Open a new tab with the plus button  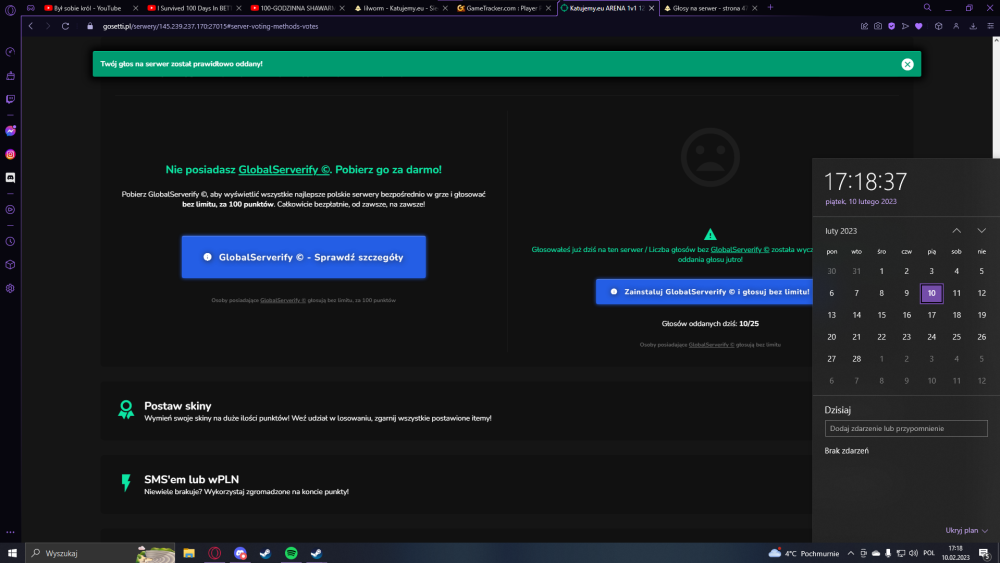click(770, 8)
